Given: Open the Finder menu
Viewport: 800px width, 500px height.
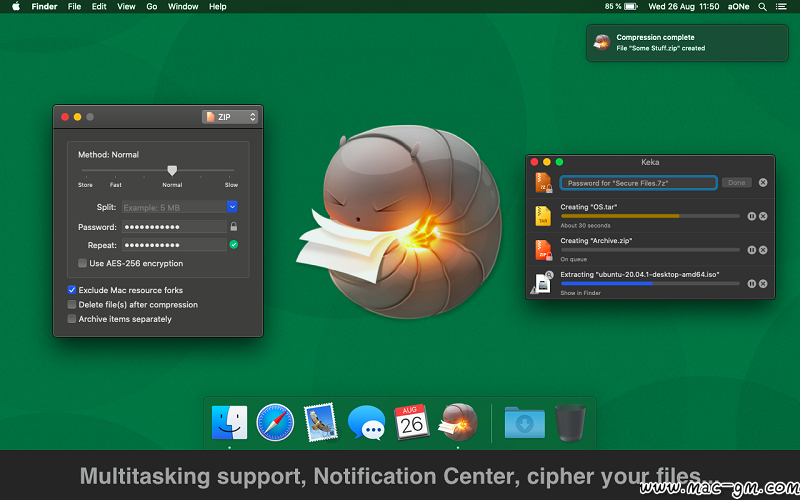Looking at the screenshot, I should click(x=44, y=7).
